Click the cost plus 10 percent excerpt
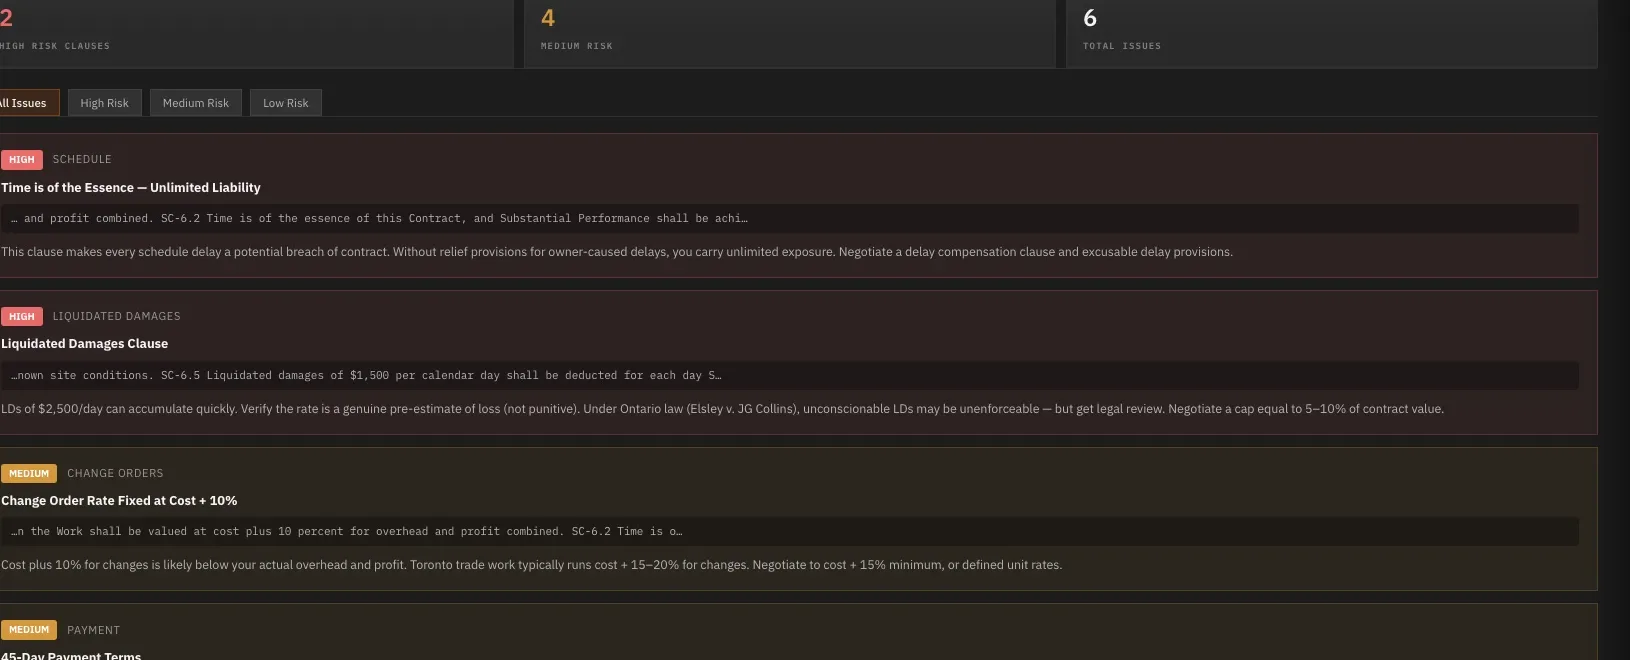1630x660 pixels. [x=790, y=531]
